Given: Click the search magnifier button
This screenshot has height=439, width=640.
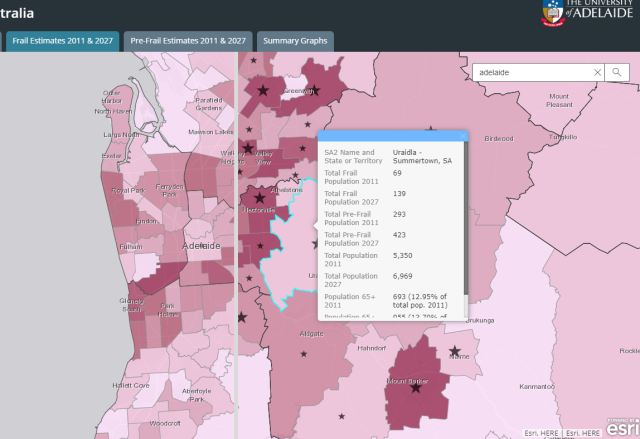Looking at the screenshot, I should [617, 73].
